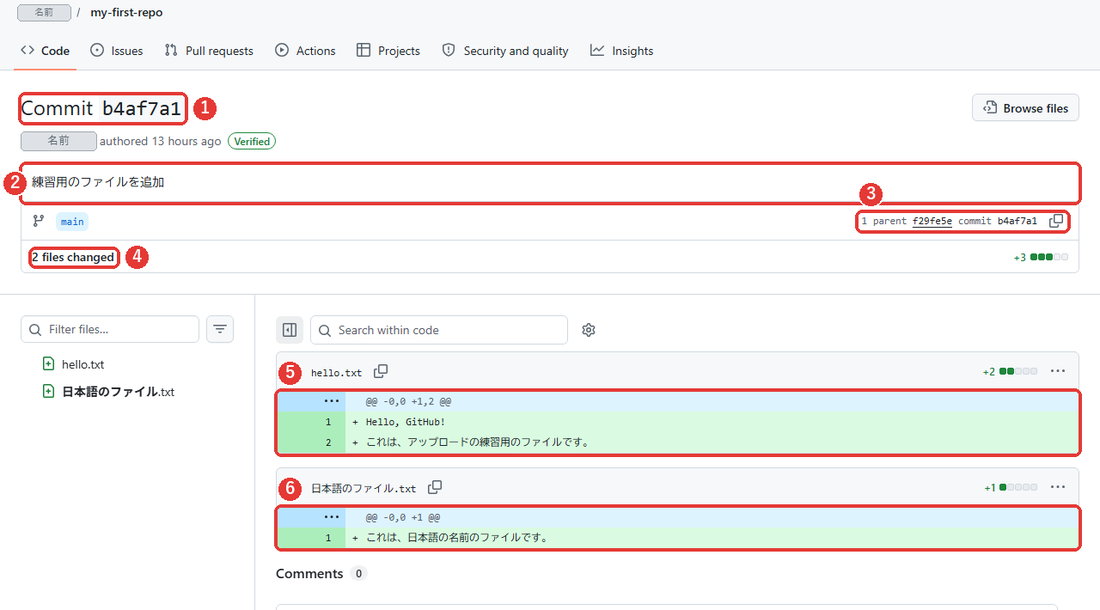Open the my-first-repo repository link
Screen dimensions: 1100x610
click(126, 13)
